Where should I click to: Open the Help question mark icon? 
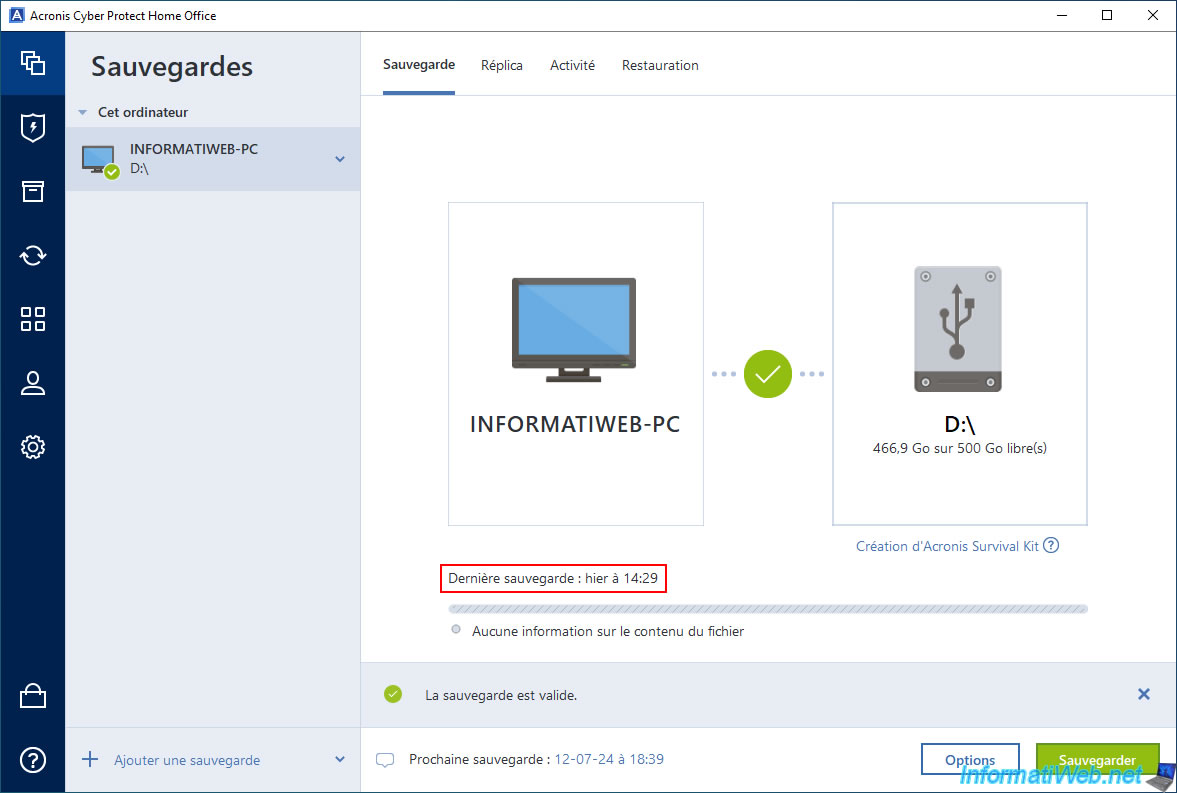click(33, 760)
